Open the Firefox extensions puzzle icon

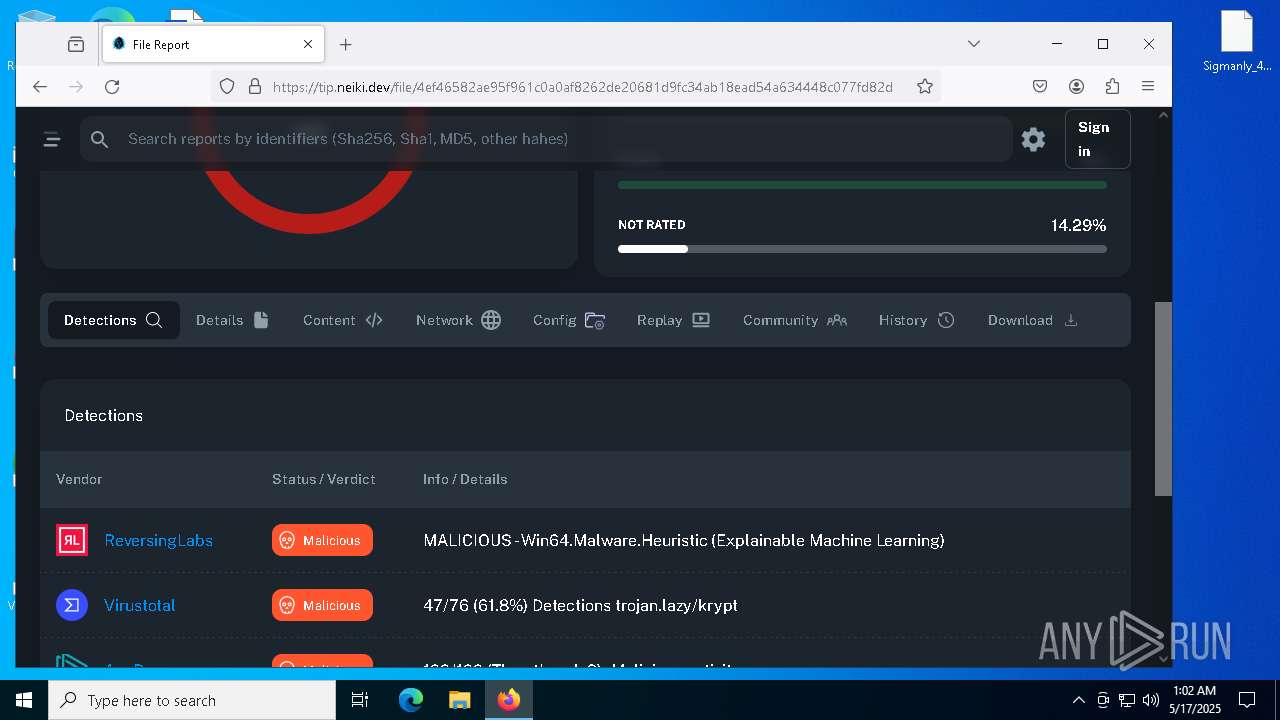[1112, 87]
